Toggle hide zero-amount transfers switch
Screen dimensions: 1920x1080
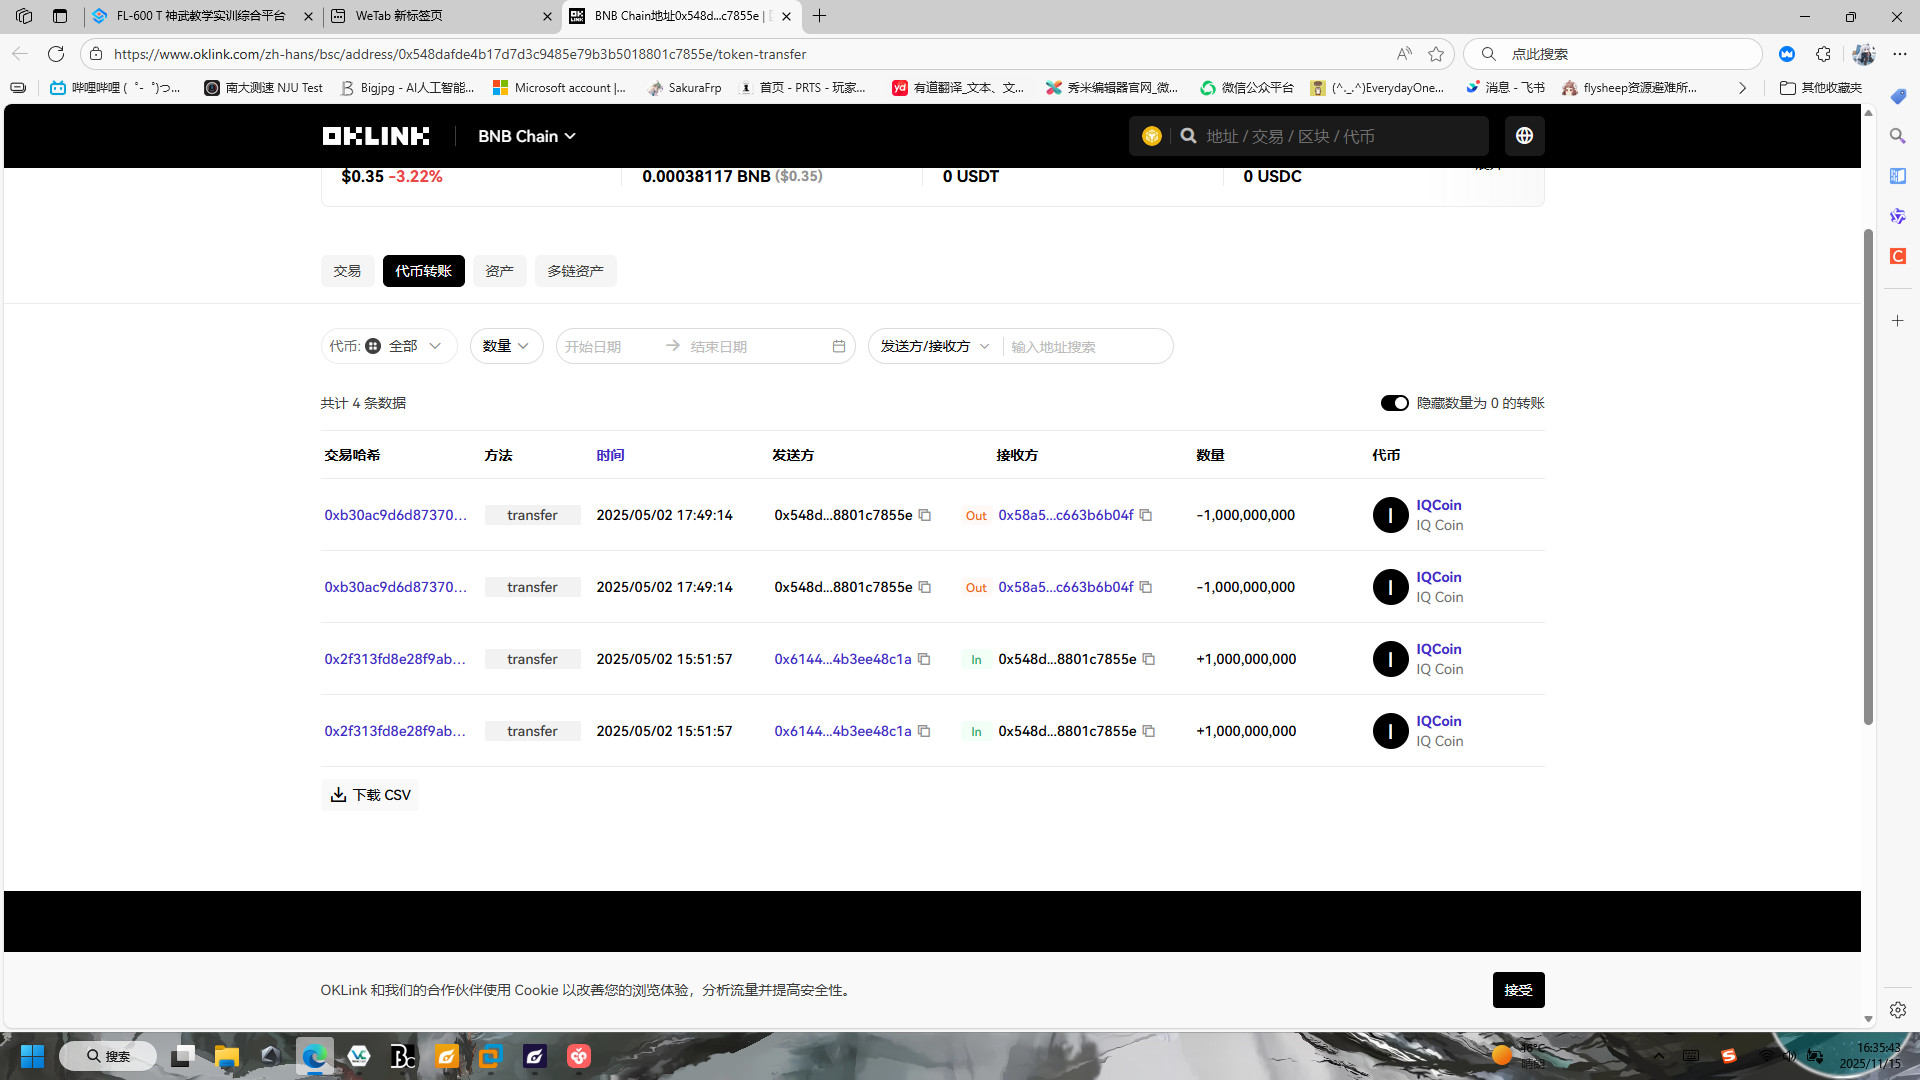[1394, 403]
